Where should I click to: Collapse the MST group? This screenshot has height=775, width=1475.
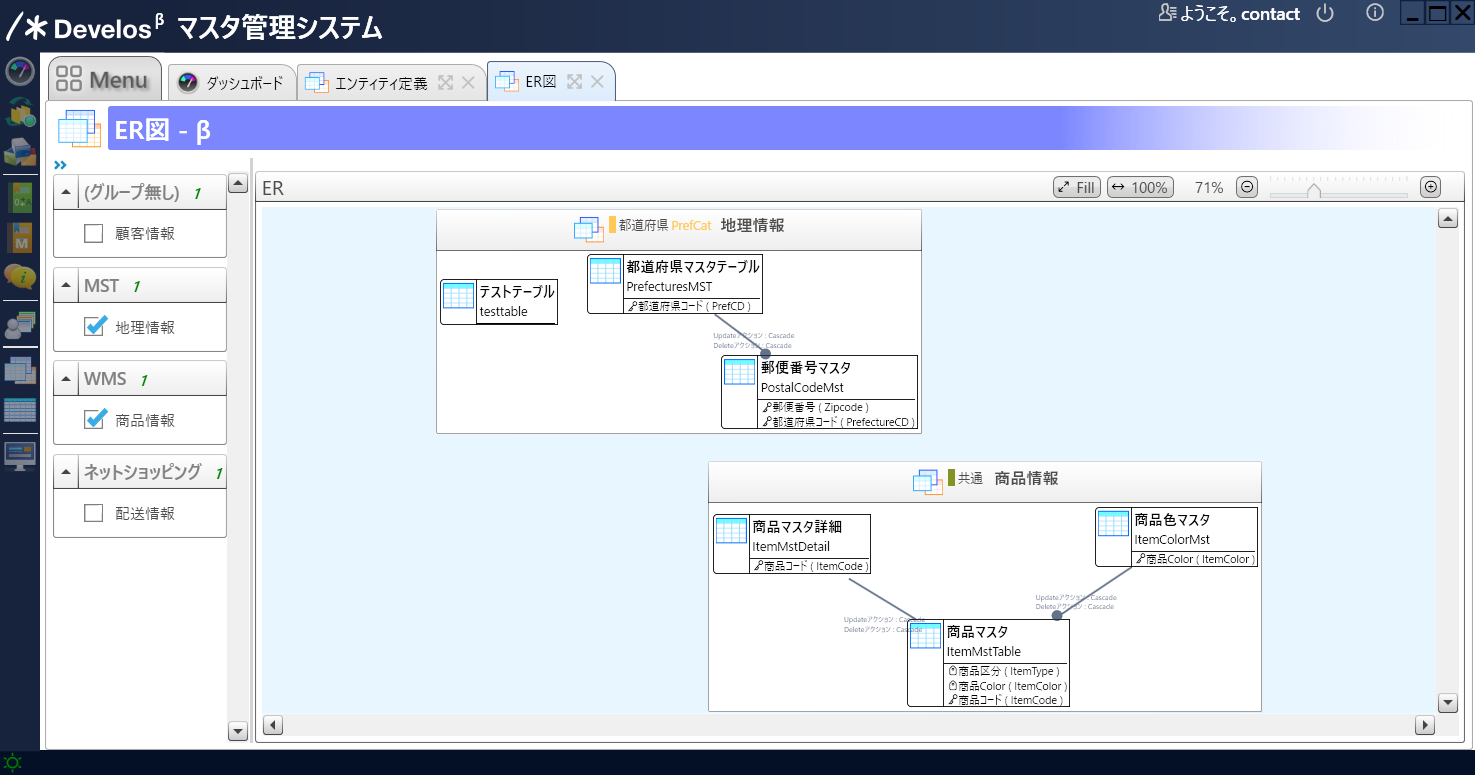pyautogui.click(x=66, y=286)
